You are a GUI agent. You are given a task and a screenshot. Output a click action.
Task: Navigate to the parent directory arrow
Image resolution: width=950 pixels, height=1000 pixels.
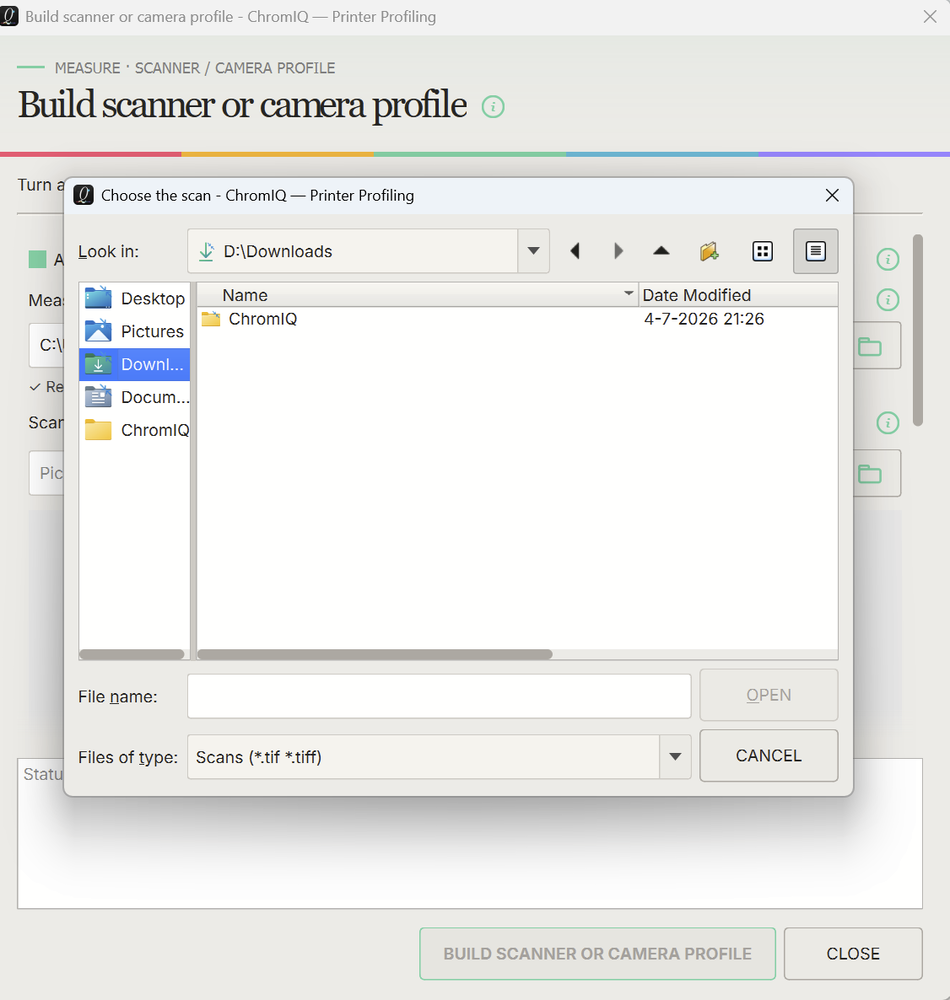pos(661,251)
